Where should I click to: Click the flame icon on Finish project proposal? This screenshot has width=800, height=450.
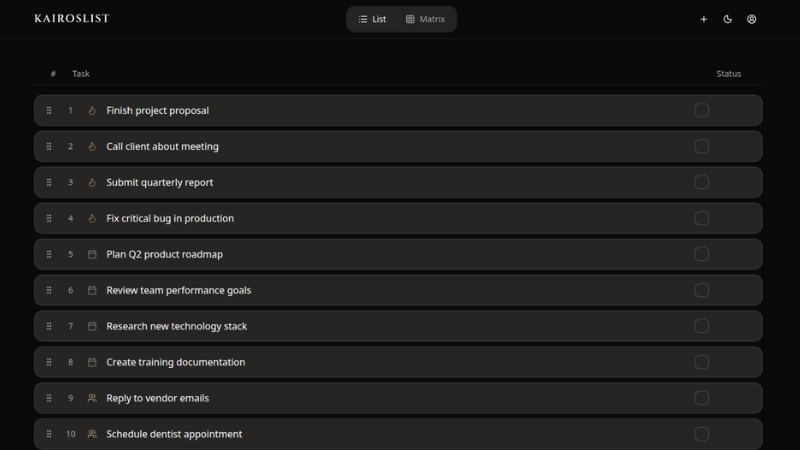pos(92,111)
